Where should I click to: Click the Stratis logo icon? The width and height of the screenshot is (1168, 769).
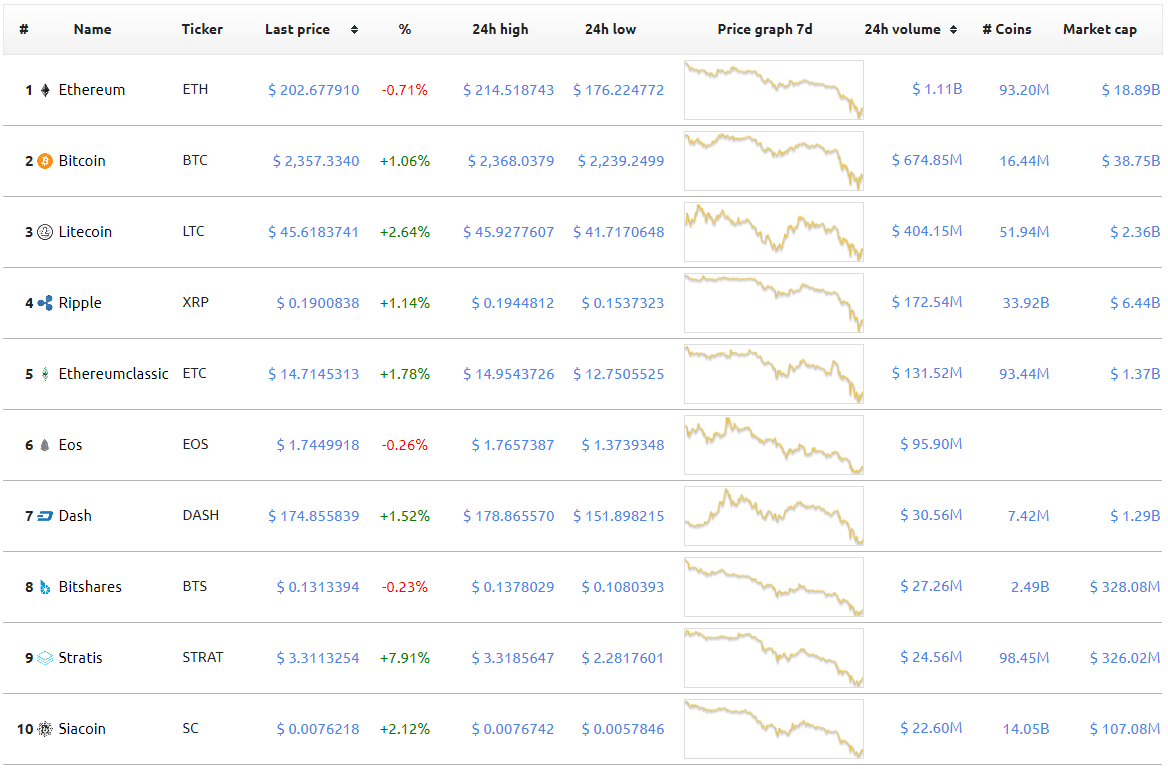[45, 658]
